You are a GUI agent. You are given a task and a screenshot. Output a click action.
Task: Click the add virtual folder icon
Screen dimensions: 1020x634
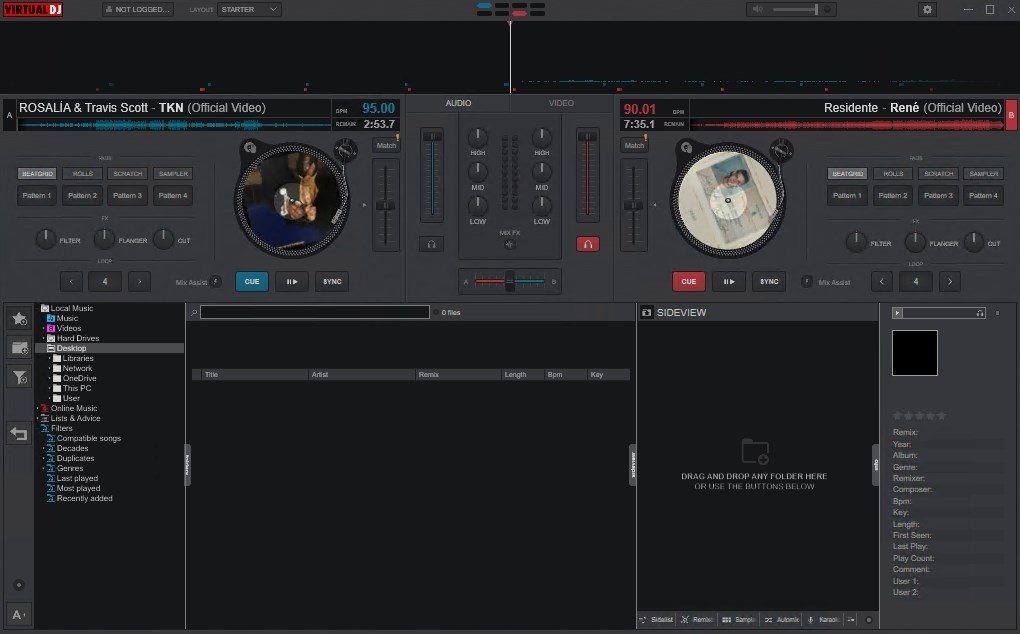pos(20,349)
